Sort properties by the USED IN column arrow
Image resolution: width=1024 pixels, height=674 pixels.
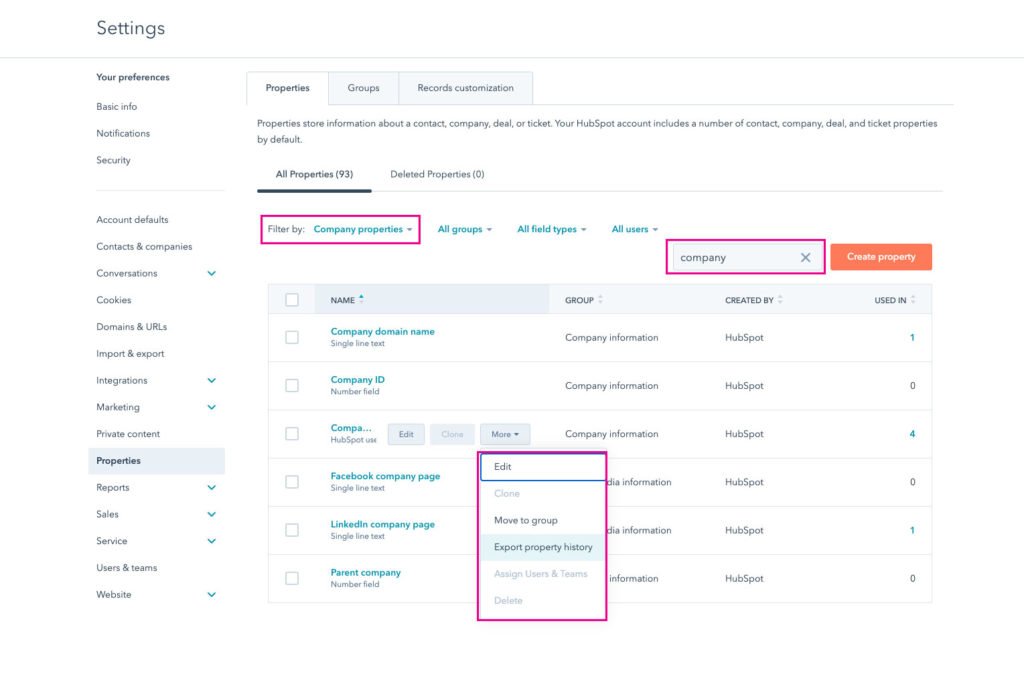(x=911, y=299)
